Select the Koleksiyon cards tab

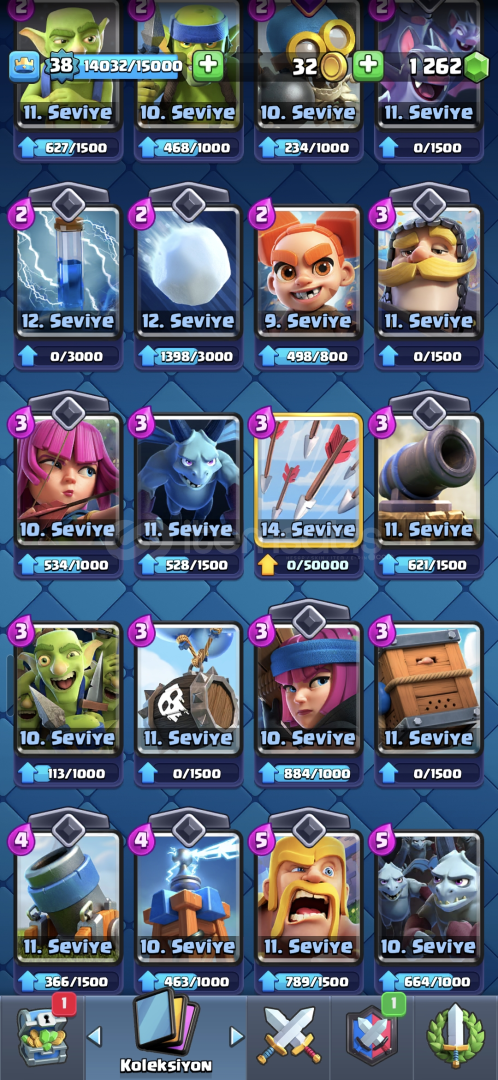click(x=166, y=1032)
